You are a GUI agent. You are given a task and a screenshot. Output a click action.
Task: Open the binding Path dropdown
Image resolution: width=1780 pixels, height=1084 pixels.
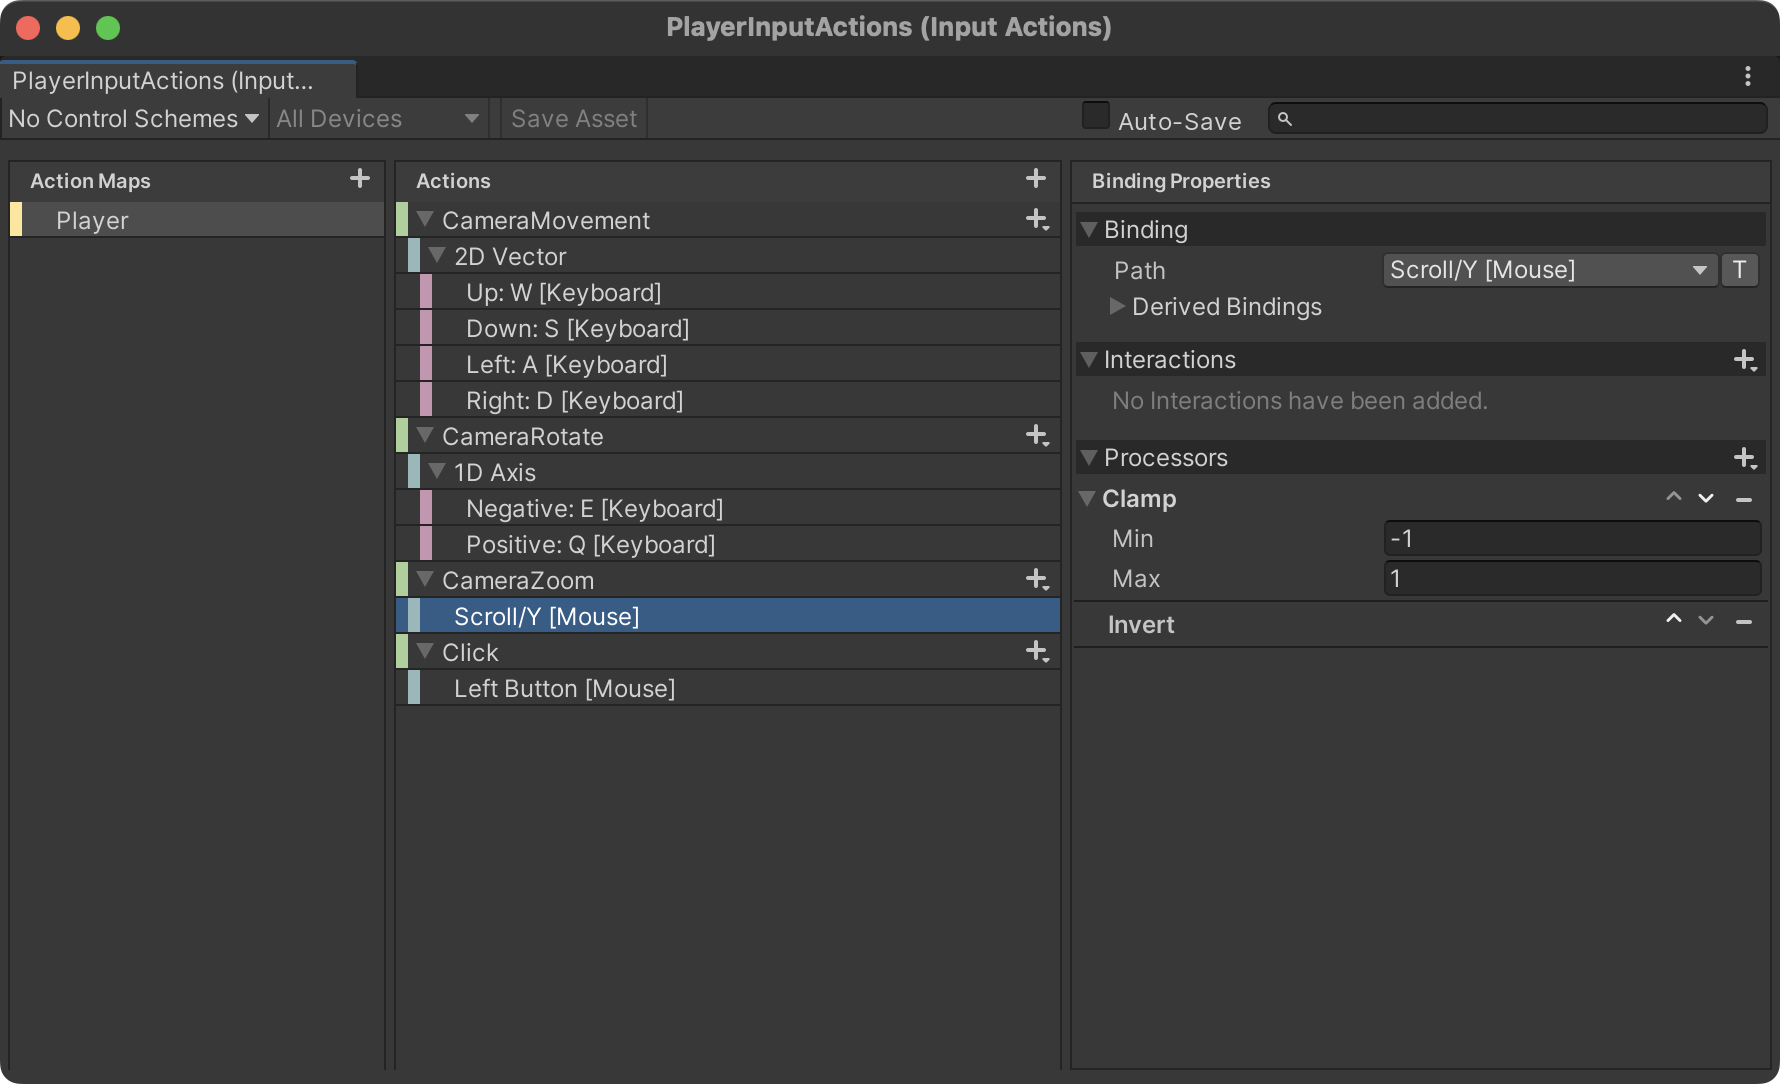tap(1549, 270)
